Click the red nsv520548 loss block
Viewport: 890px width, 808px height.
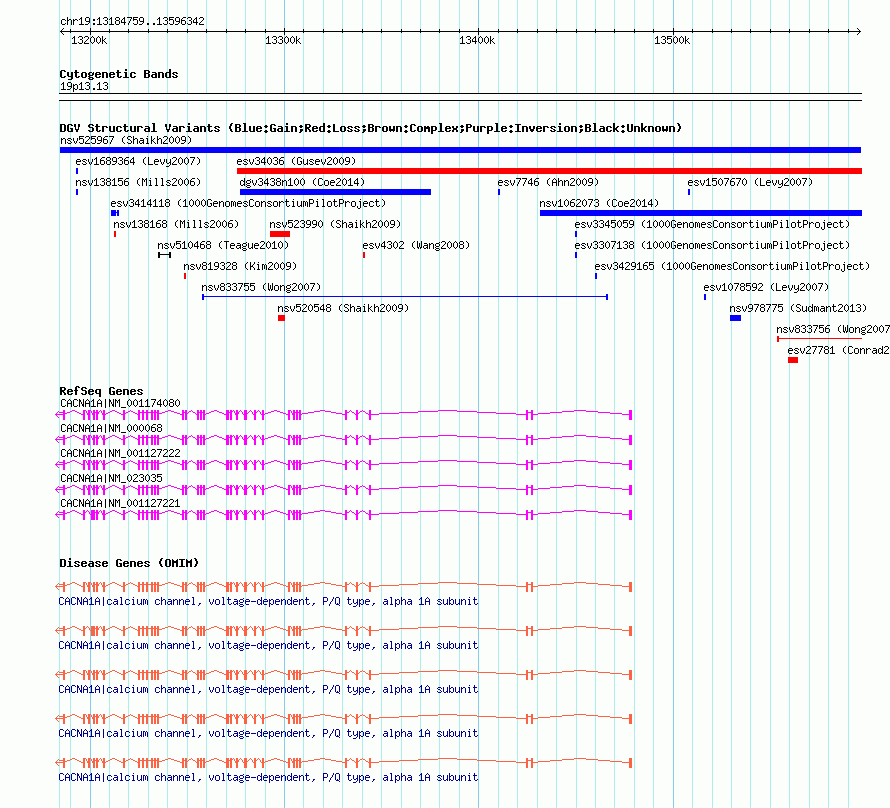[282, 318]
